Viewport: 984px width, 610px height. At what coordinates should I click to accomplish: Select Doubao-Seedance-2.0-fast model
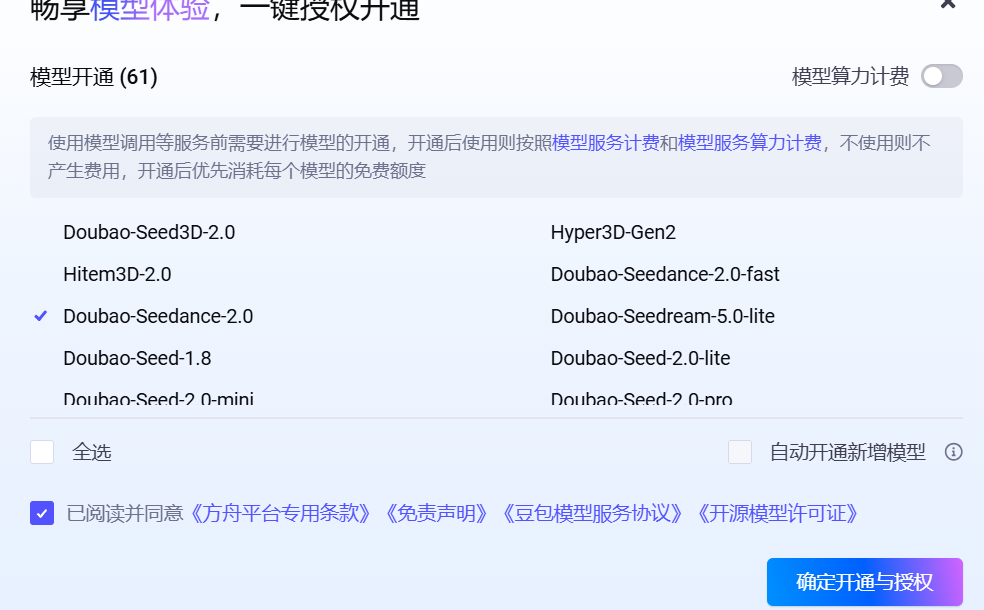665,274
